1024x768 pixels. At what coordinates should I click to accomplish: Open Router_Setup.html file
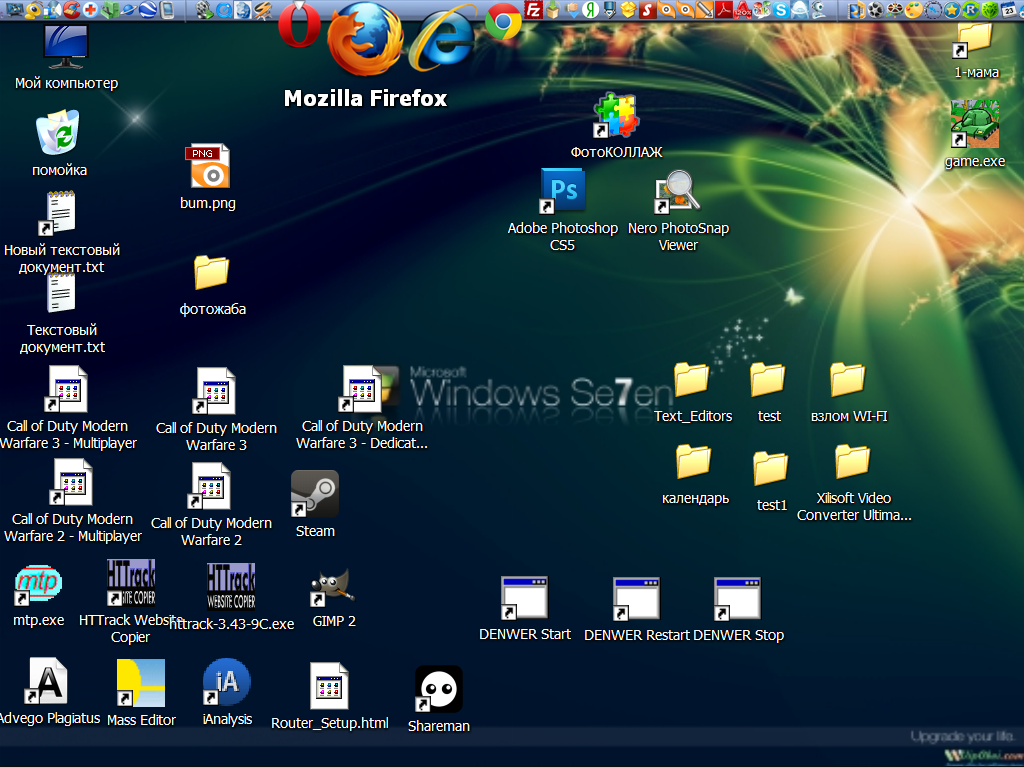pos(329,686)
